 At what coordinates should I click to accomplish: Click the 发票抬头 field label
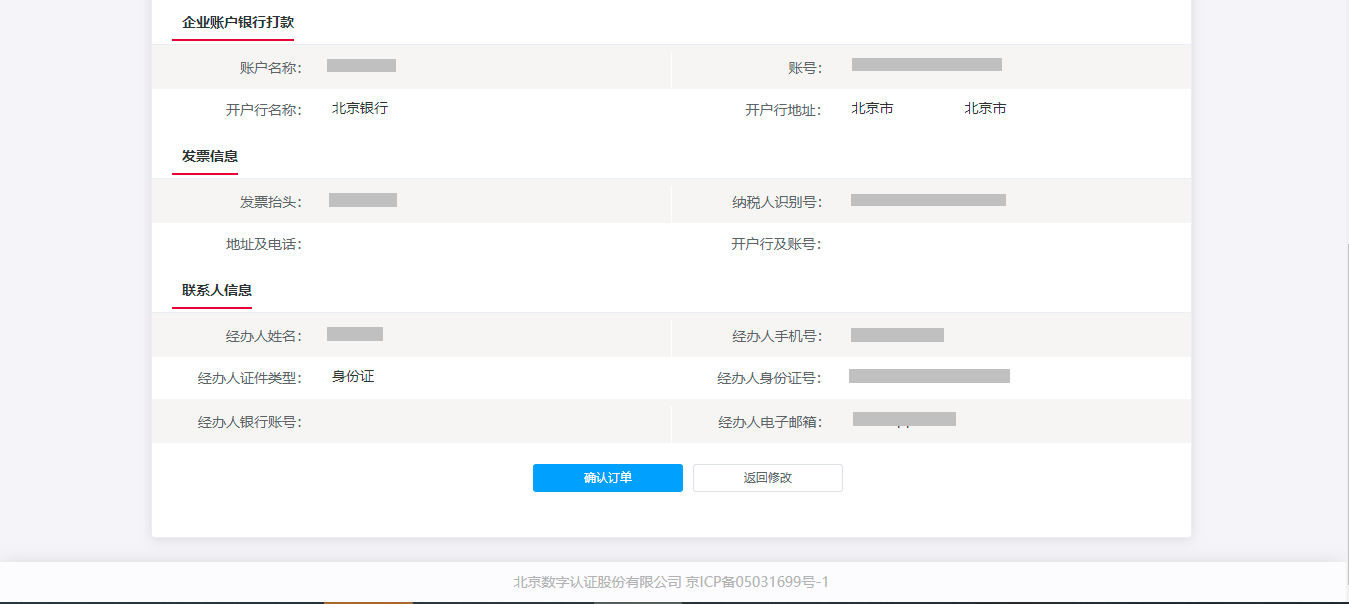(x=271, y=202)
